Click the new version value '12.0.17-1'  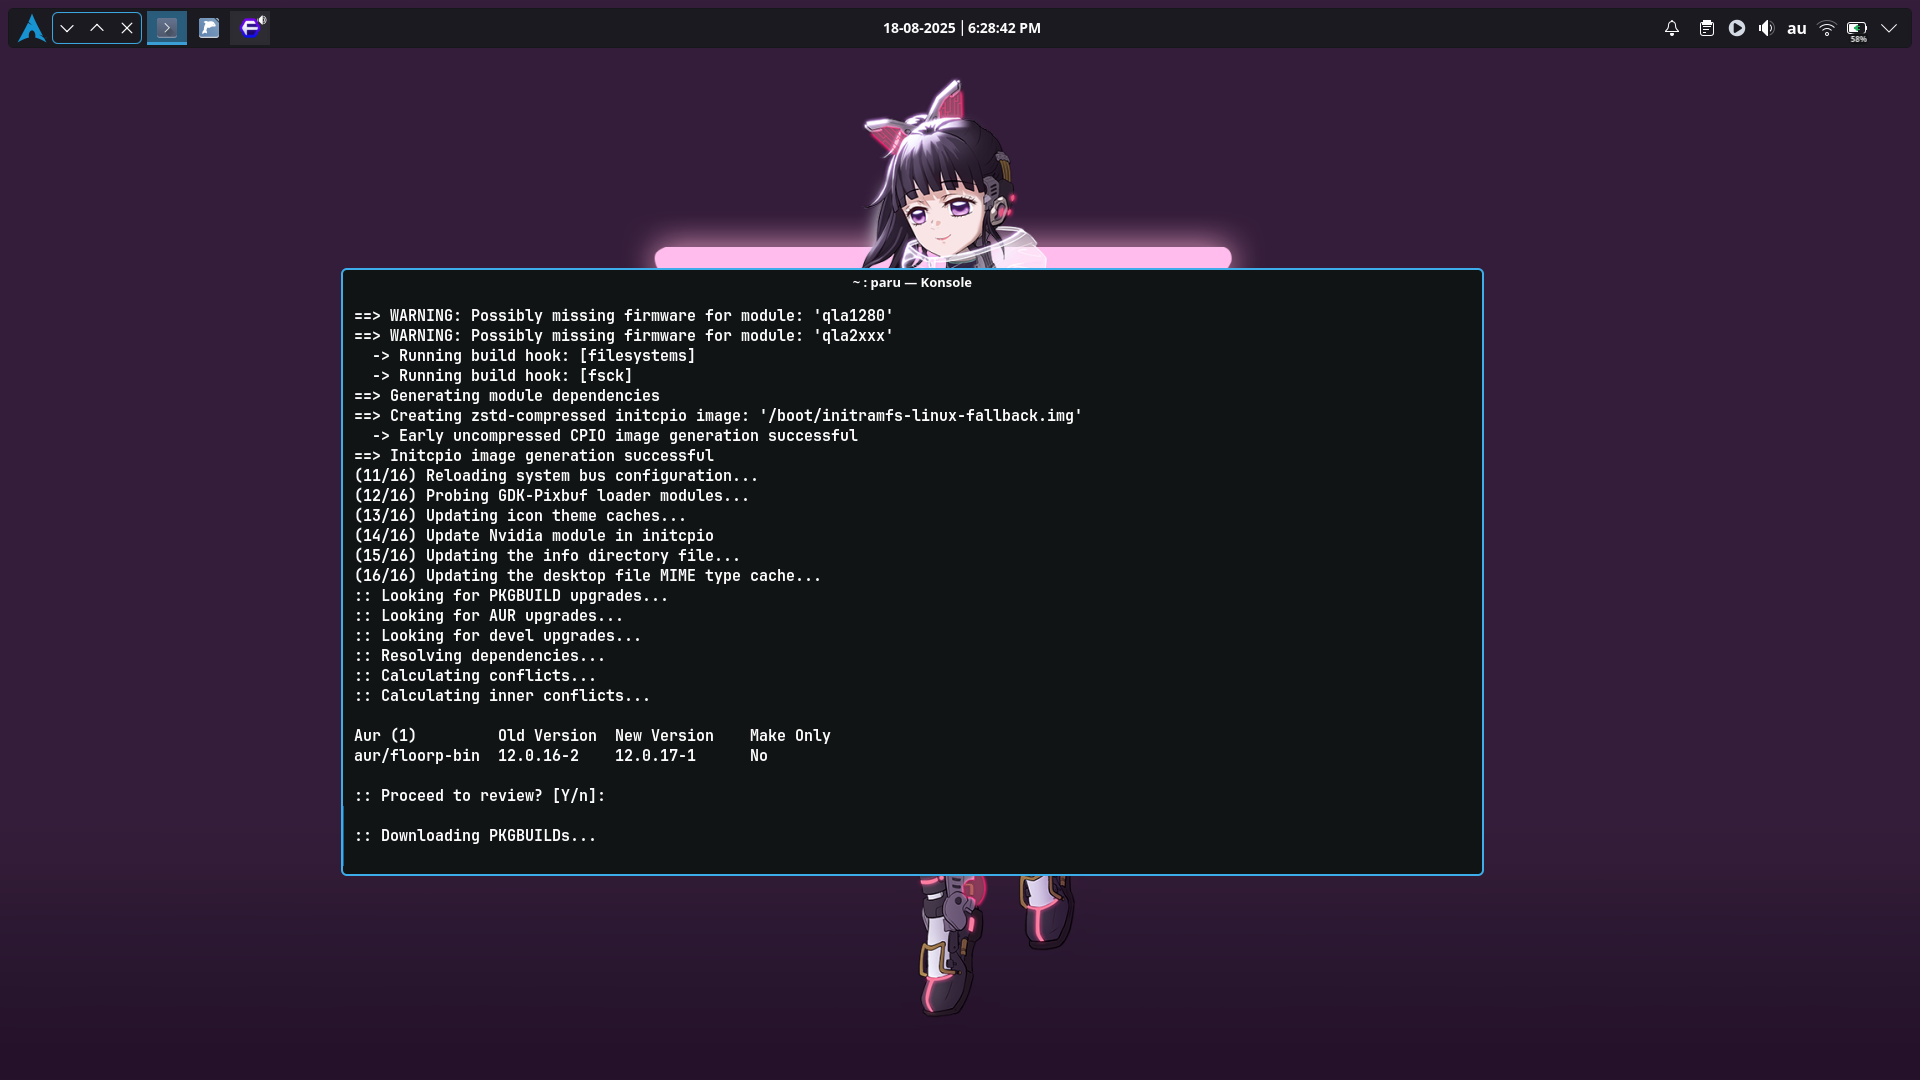[x=655, y=756]
